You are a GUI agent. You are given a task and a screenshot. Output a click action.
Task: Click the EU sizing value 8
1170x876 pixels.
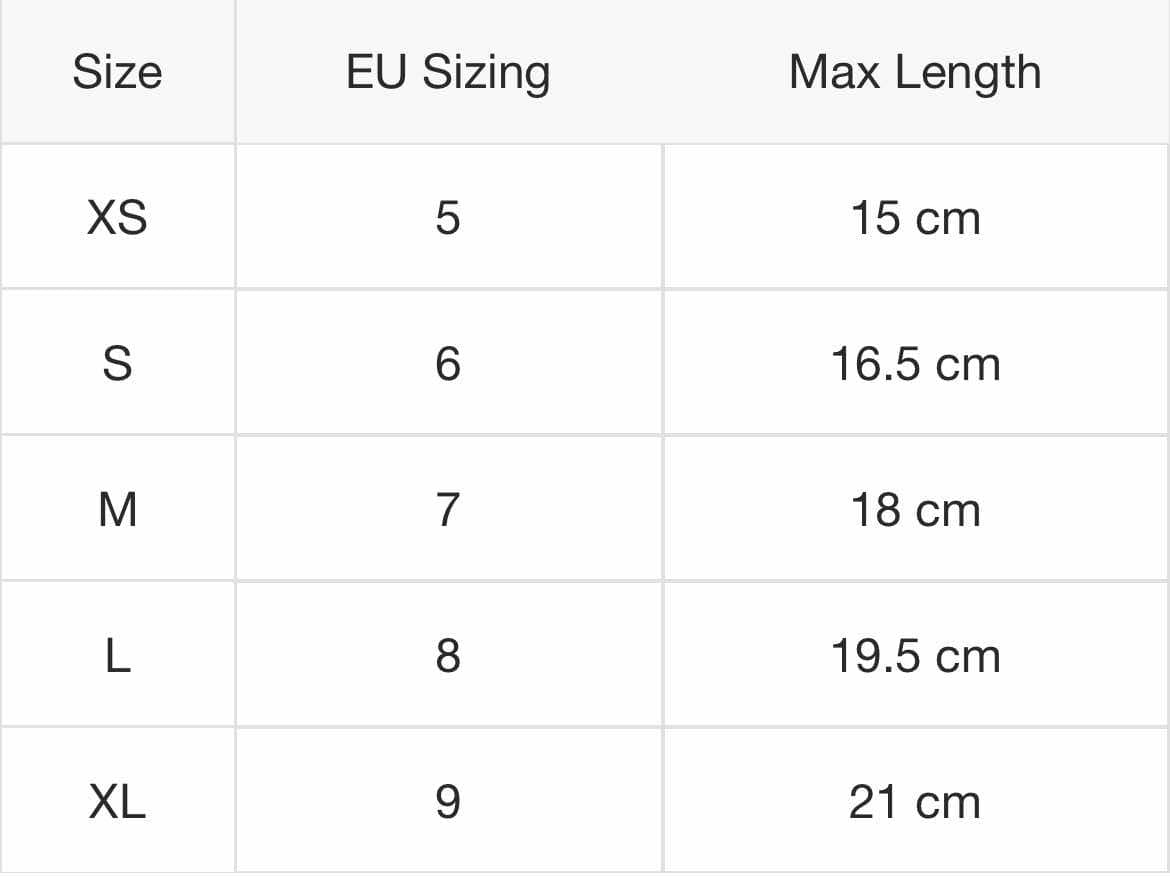(x=448, y=655)
